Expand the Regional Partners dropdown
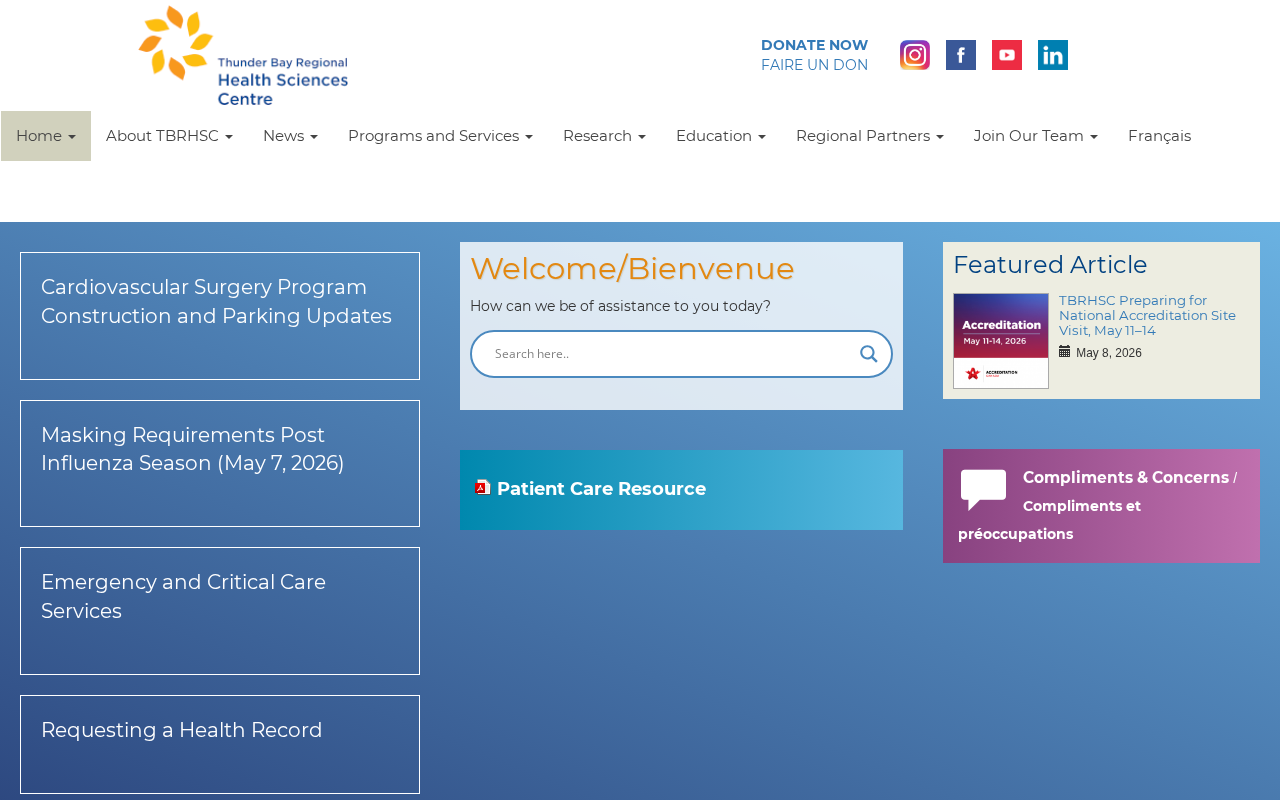This screenshot has height=800, width=1280. click(x=870, y=136)
